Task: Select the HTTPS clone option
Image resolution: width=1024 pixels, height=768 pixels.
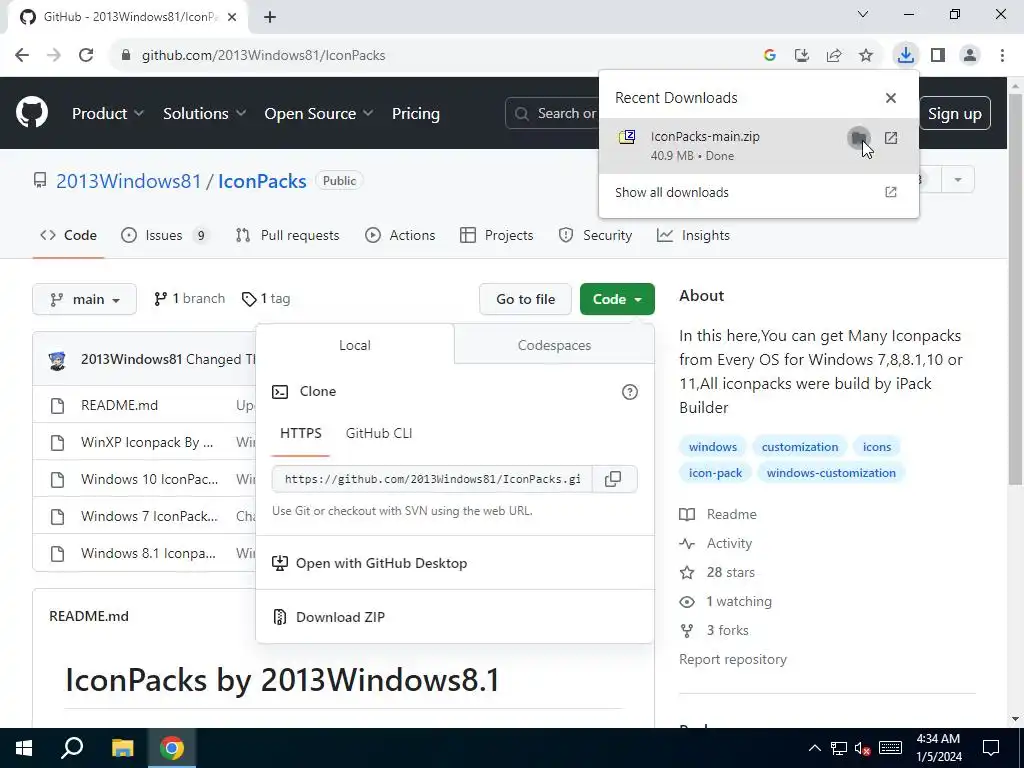Action: [x=300, y=434]
